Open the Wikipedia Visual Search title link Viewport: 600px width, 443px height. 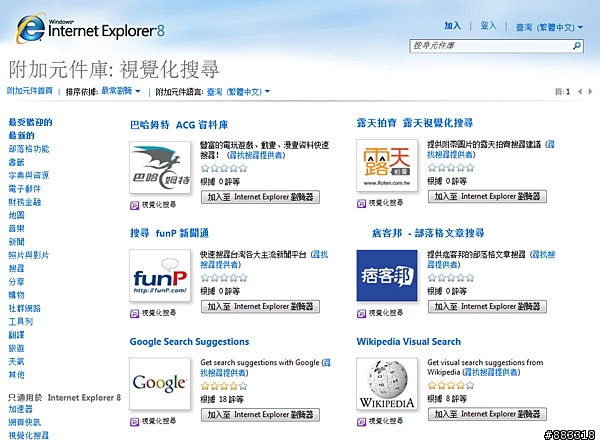(409, 342)
